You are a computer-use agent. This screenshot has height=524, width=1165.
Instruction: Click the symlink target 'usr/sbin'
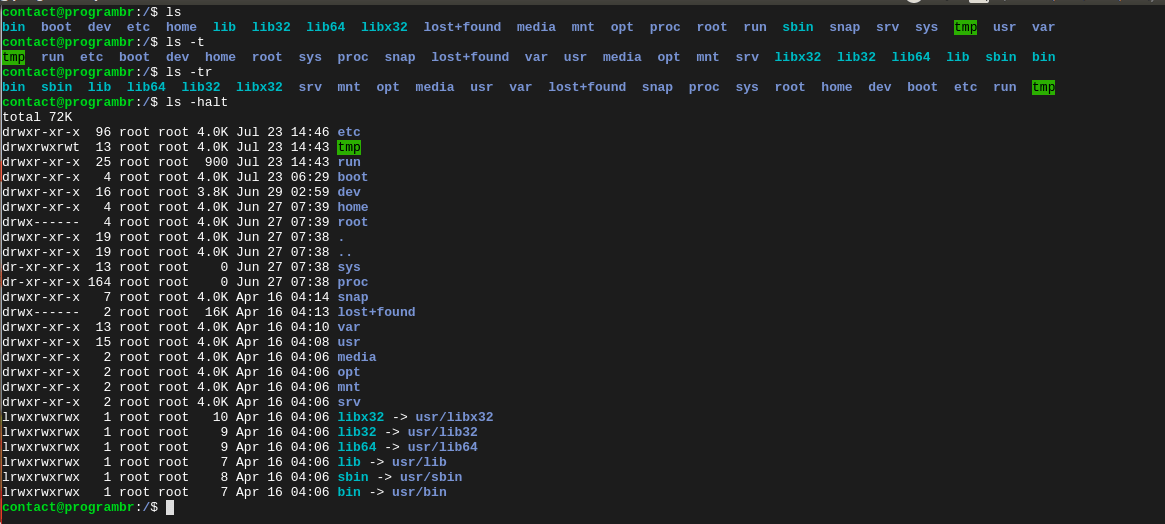coord(431,477)
